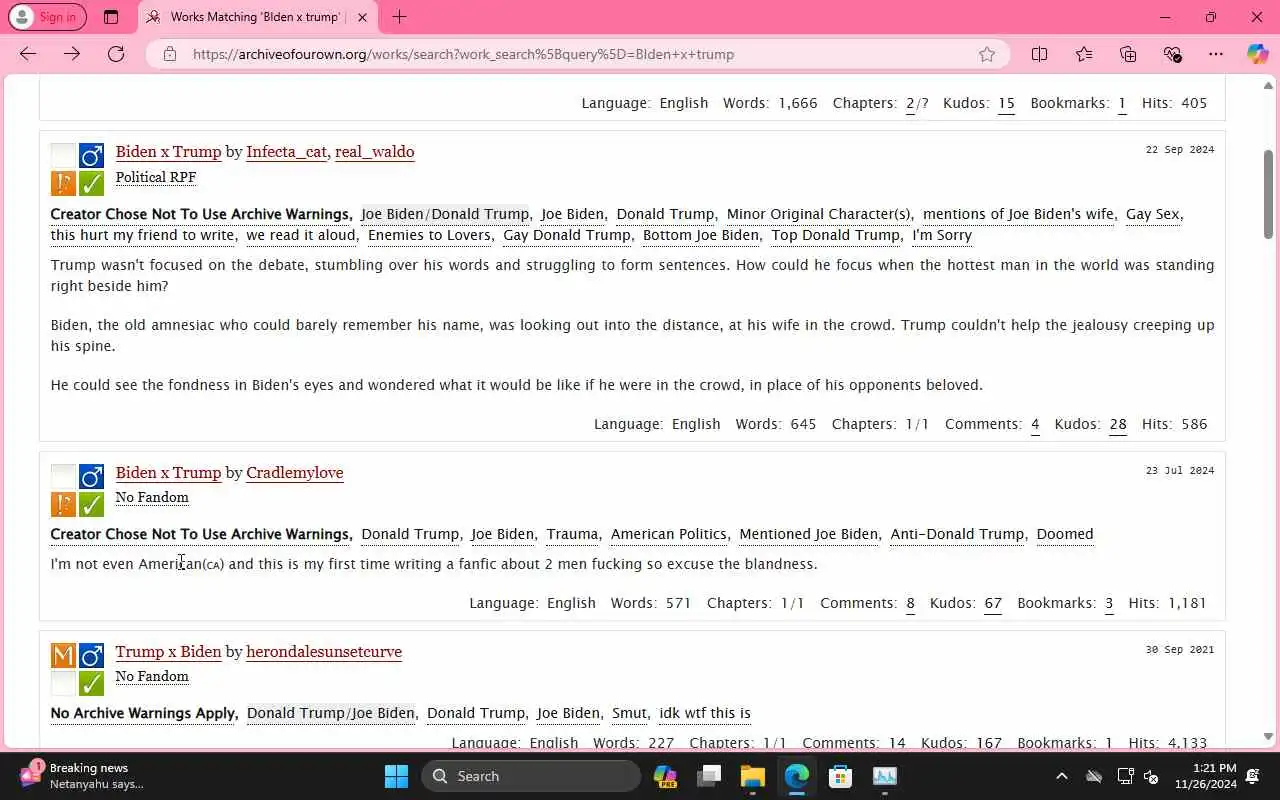Viewport: 1280px width, 800px height.
Task: Open Bottom Joe Biden tag
Action: tap(700, 235)
